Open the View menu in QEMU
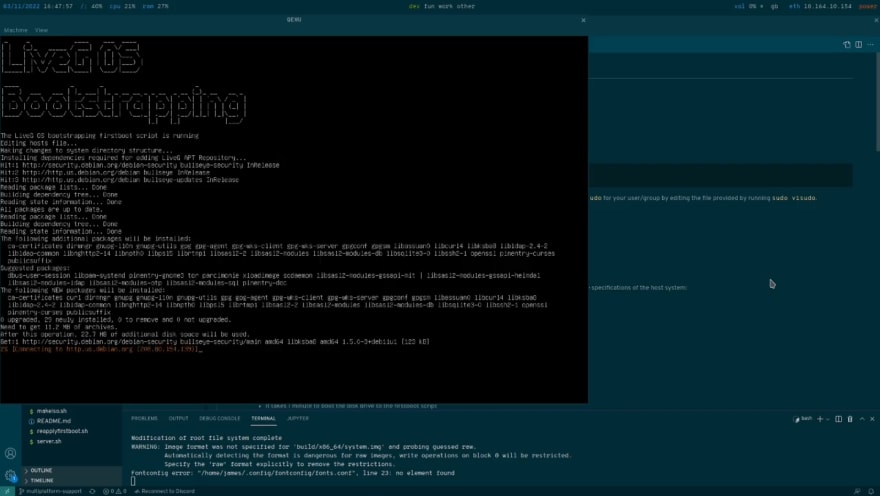Image resolution: width=880 pixels, height=496 pixels. tap(42, 30)
